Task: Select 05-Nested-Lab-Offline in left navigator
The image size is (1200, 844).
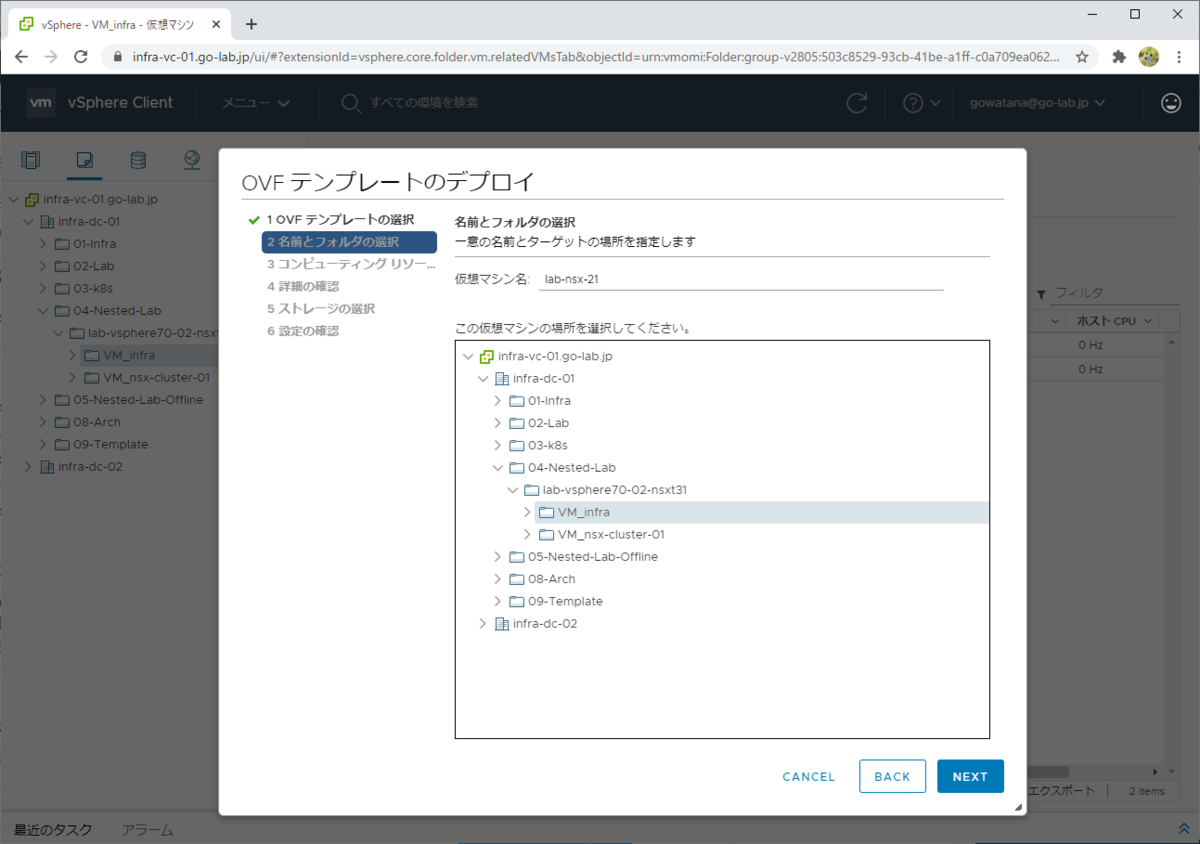Action: click(138, 400)
